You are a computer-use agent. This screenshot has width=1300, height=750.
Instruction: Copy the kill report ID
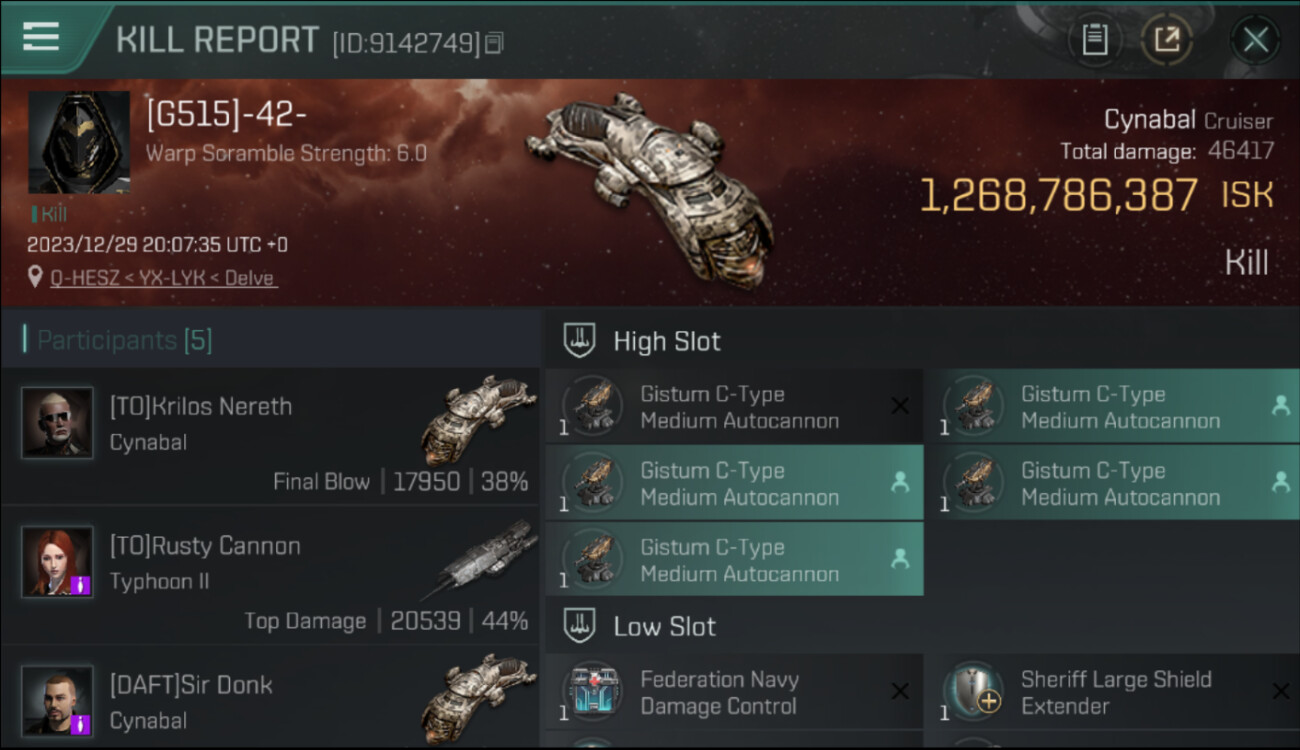point(495,42)
